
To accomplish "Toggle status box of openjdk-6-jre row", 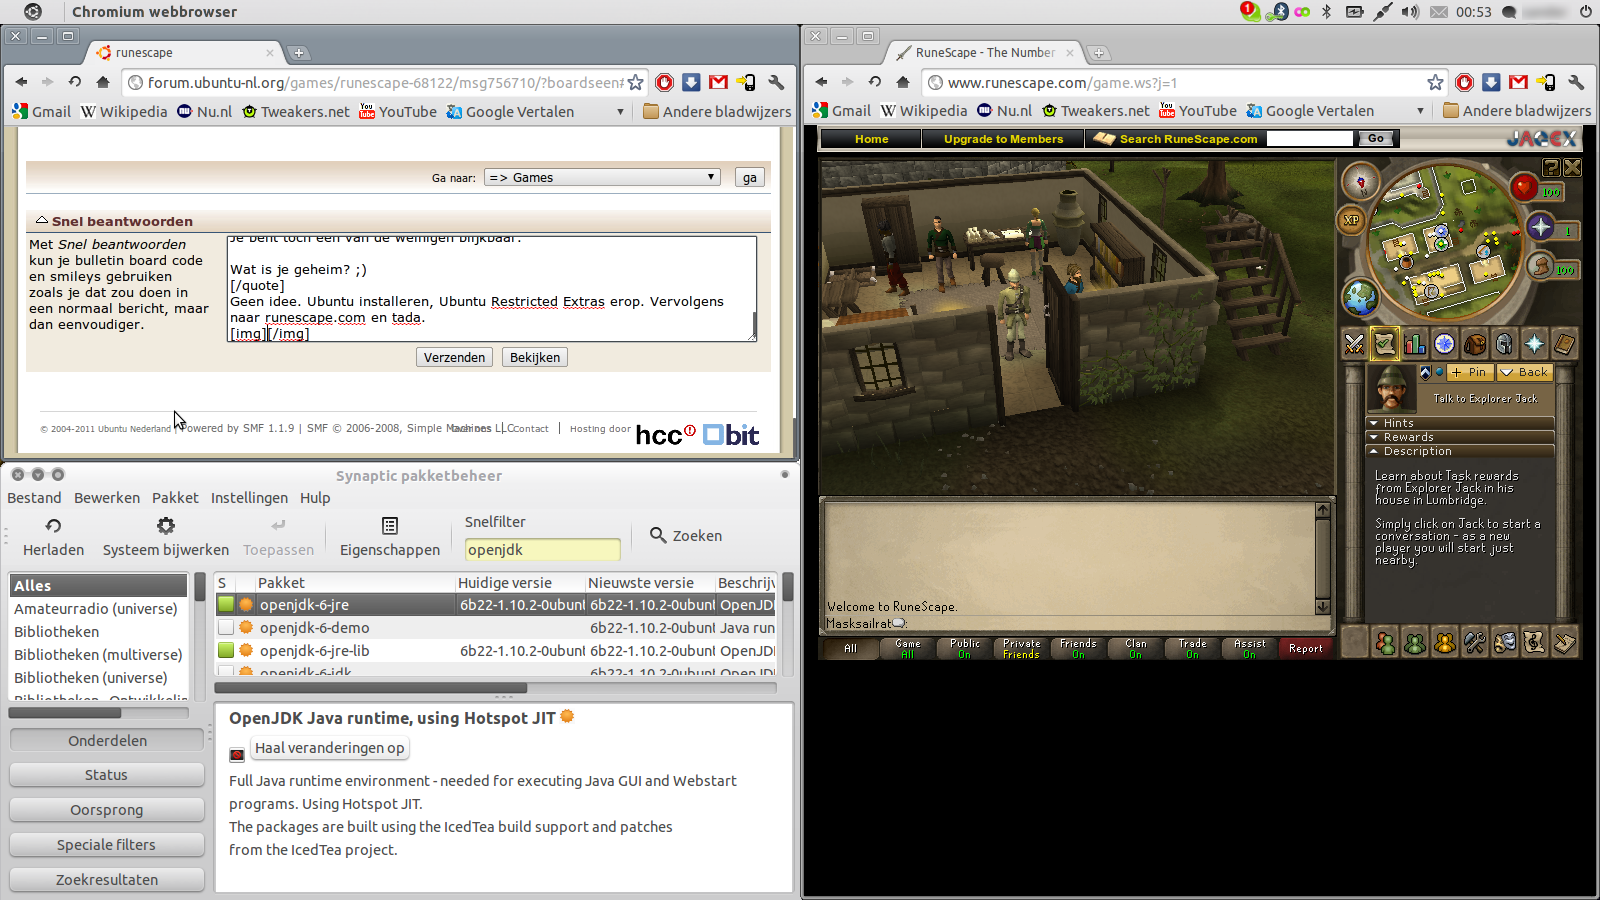I will click(x=226, y=604).
